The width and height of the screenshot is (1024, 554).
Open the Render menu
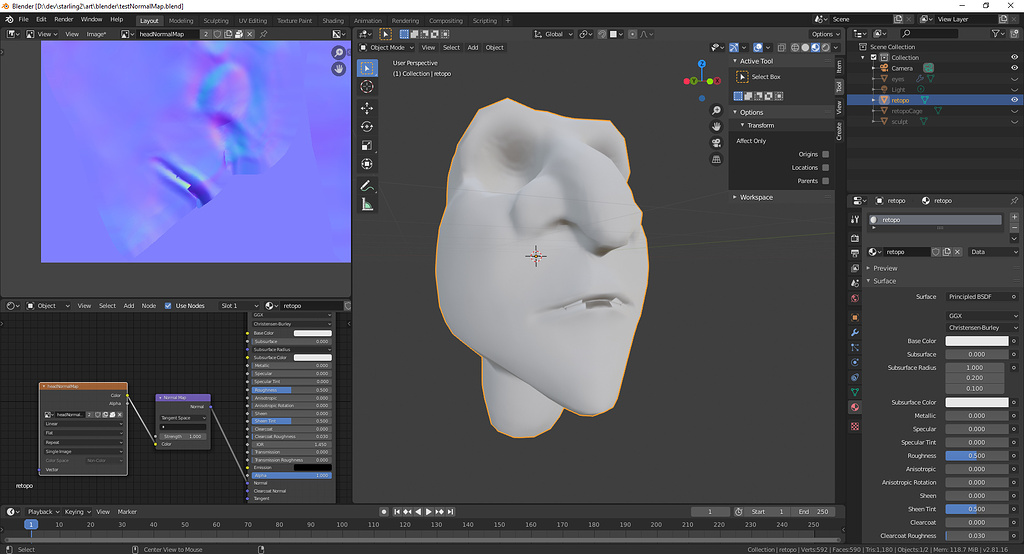pos(63,19)
